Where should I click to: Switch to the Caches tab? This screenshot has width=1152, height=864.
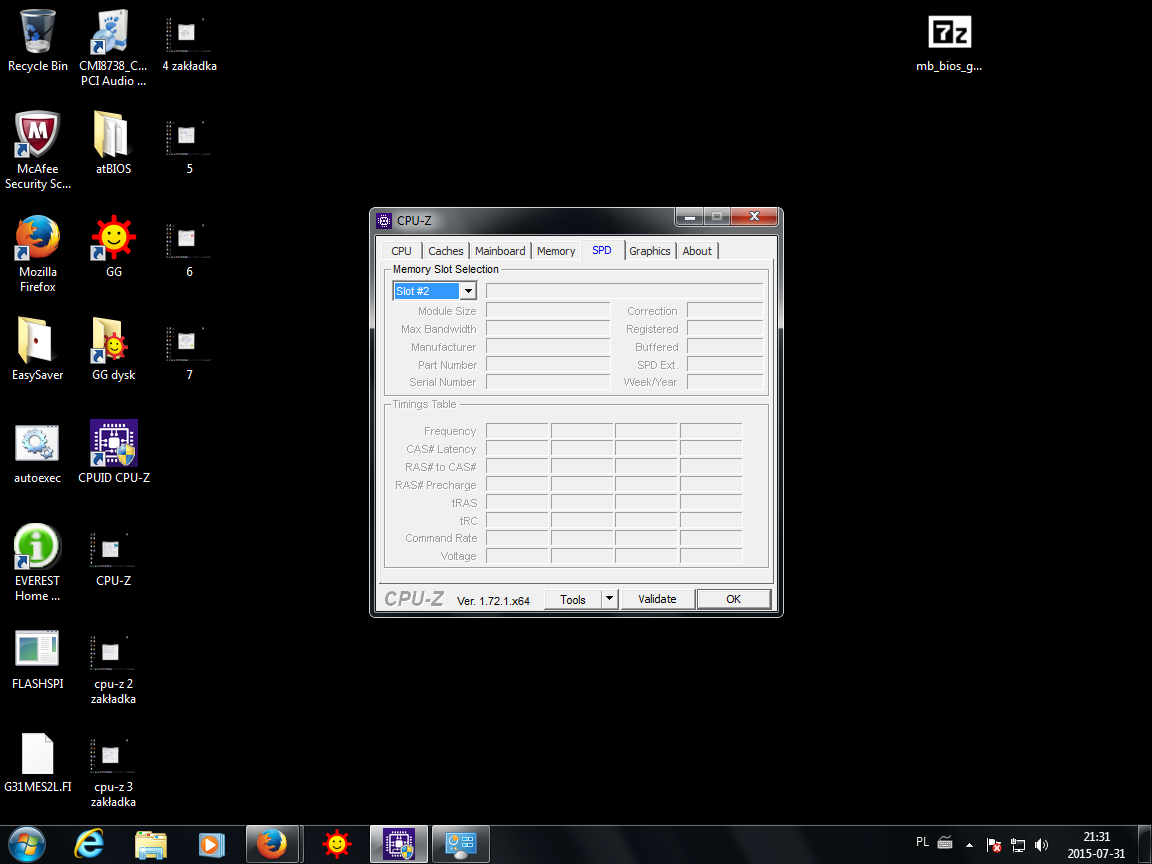click(445, 251)
